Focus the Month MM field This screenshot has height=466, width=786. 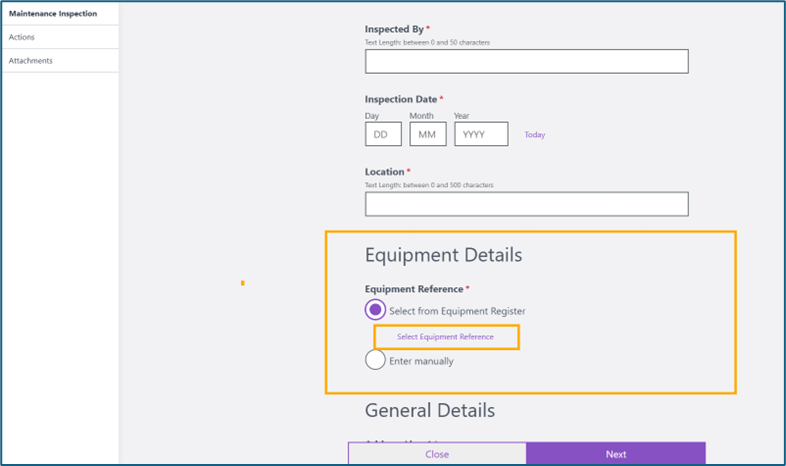tap(428, 134)
